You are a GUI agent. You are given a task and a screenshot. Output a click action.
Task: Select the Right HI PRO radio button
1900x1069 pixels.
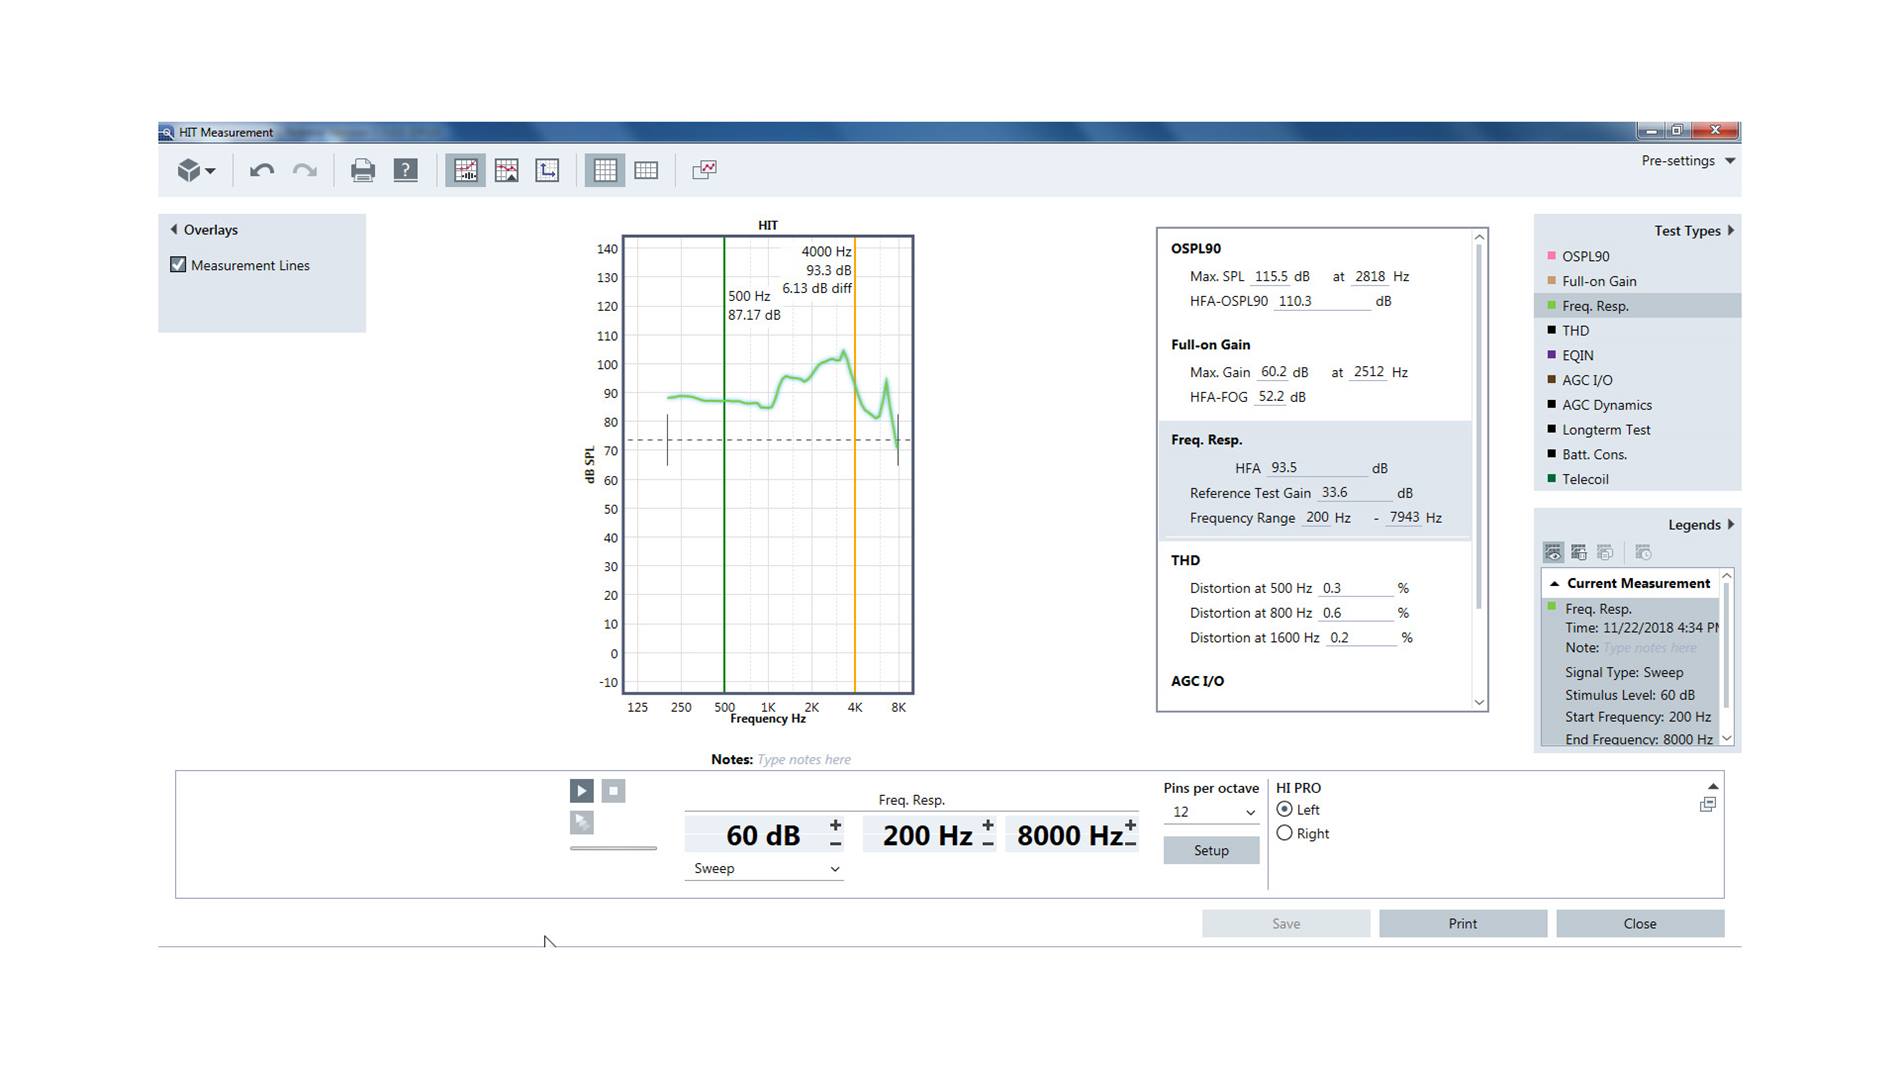pos(1284,833)
